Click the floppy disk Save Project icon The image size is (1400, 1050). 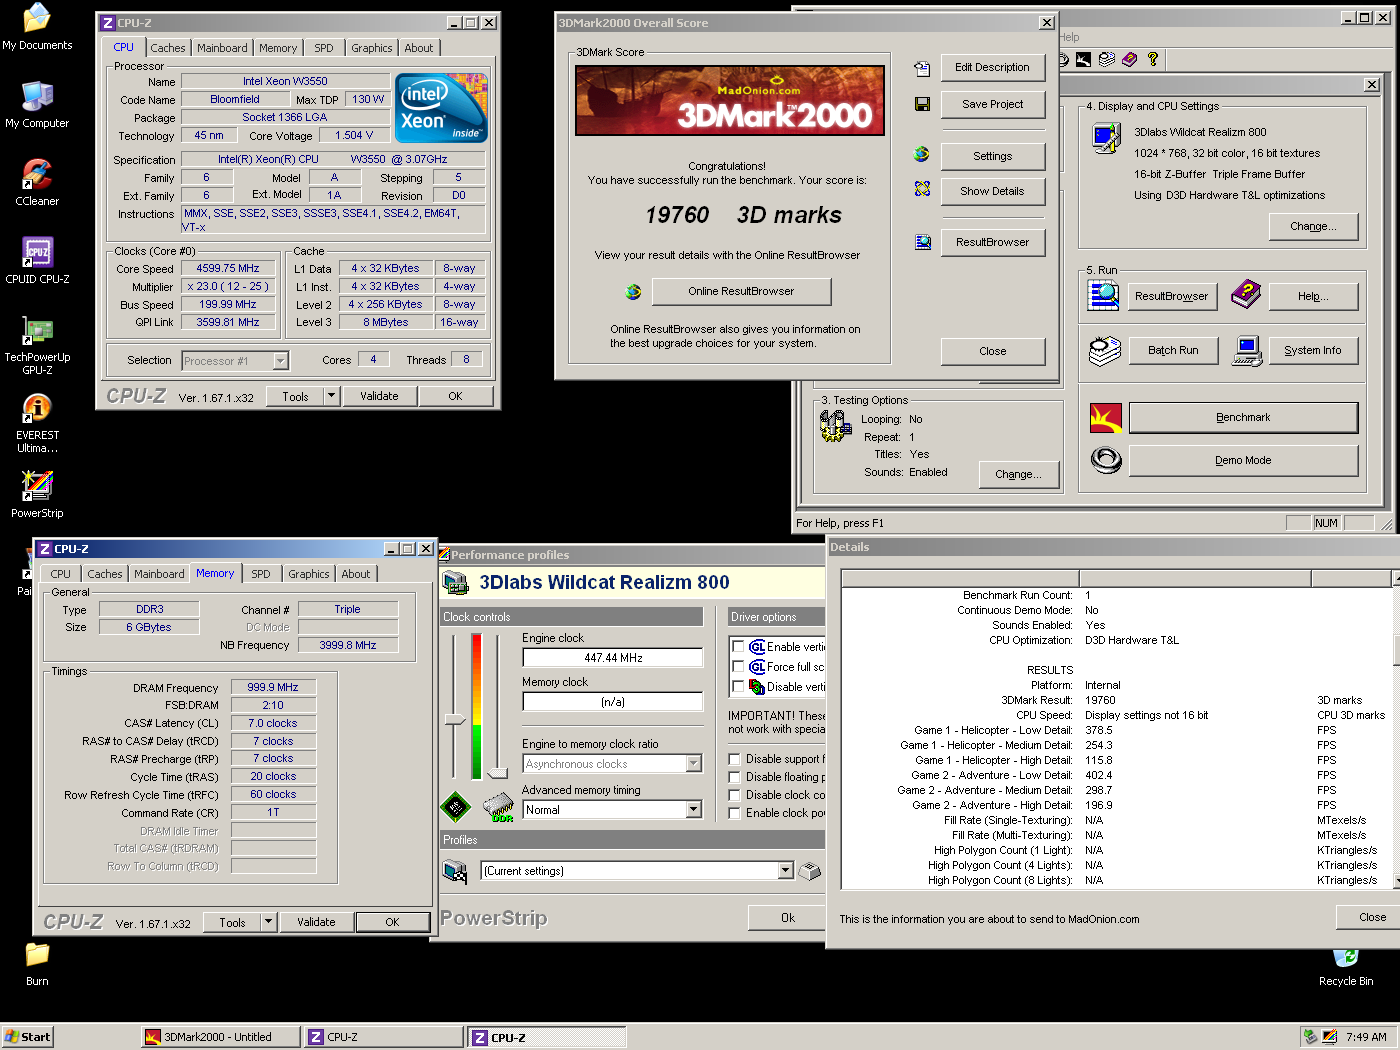pos(922,104)
